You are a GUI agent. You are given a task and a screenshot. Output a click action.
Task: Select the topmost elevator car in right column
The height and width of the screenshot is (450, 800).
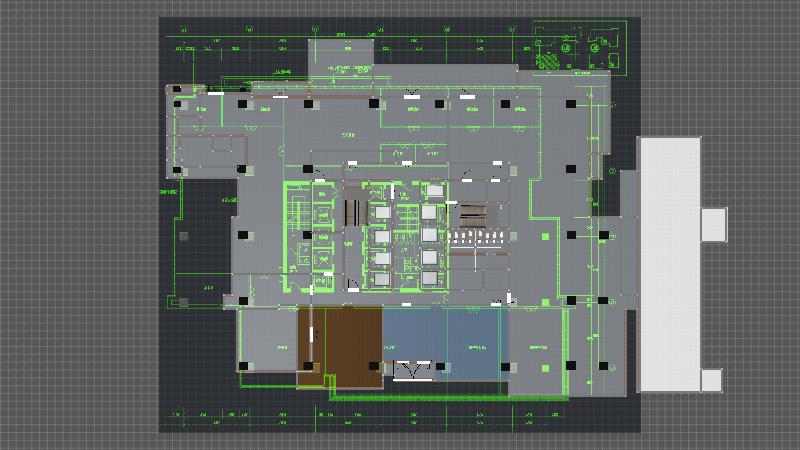[x=433, y=191]
